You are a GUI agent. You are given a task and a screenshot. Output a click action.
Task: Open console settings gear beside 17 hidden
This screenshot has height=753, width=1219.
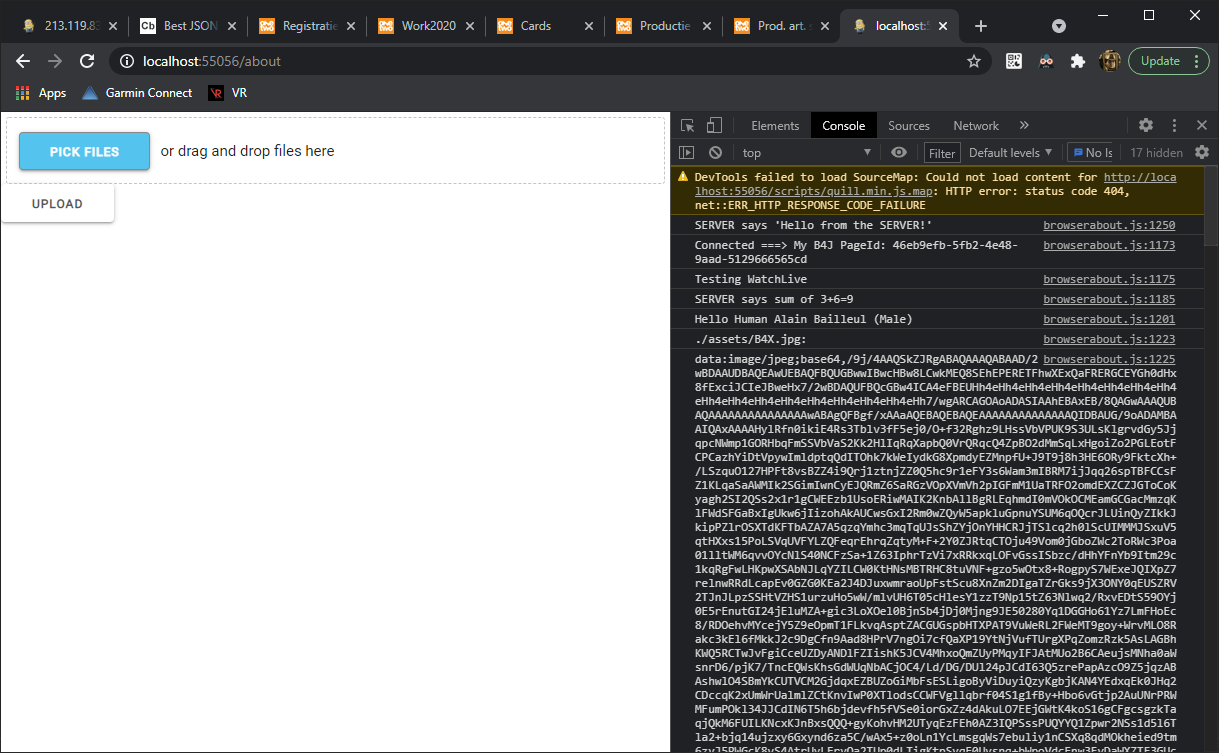[1202, 152]
